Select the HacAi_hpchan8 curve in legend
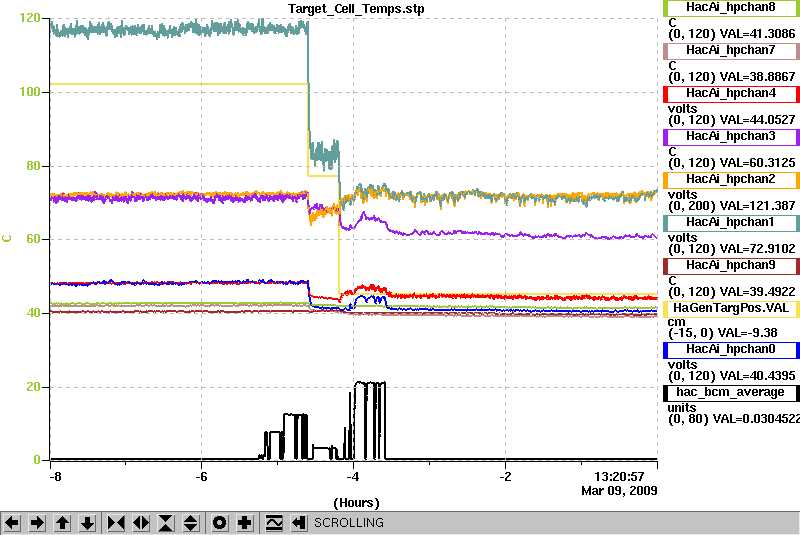 [x=731, y=8]
